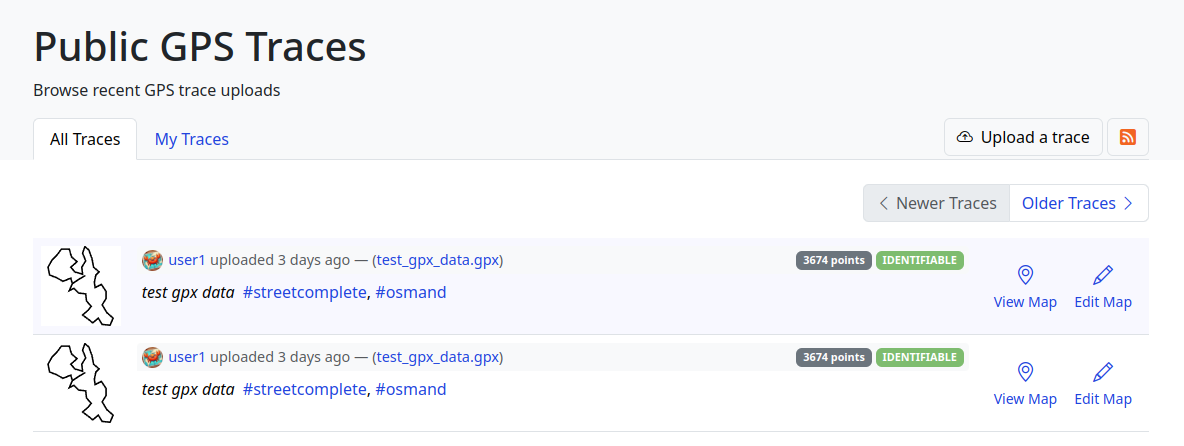Open second test_gpx_data.gpx file link
This screenshot has width=1184, height=446.
coord(437,357)
